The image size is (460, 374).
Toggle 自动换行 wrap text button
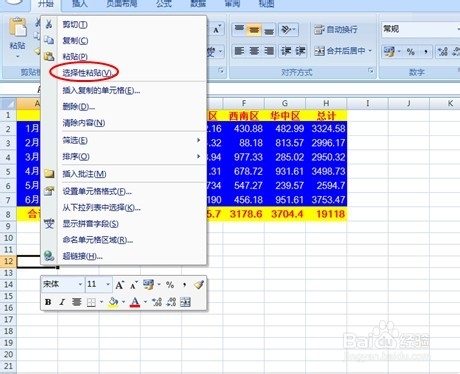pyautogui.click(x=336, y=30)
